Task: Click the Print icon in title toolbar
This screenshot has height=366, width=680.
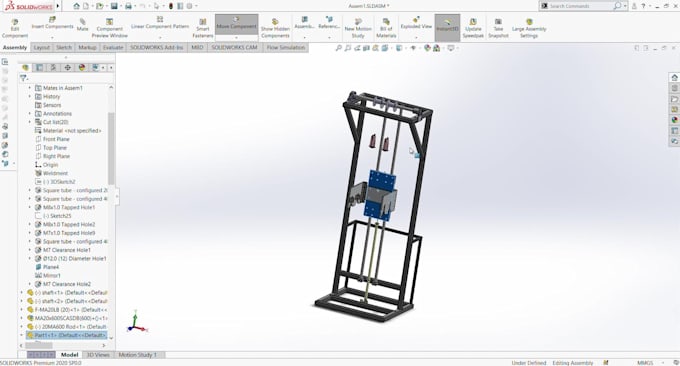Action: (x=128, y=6)
